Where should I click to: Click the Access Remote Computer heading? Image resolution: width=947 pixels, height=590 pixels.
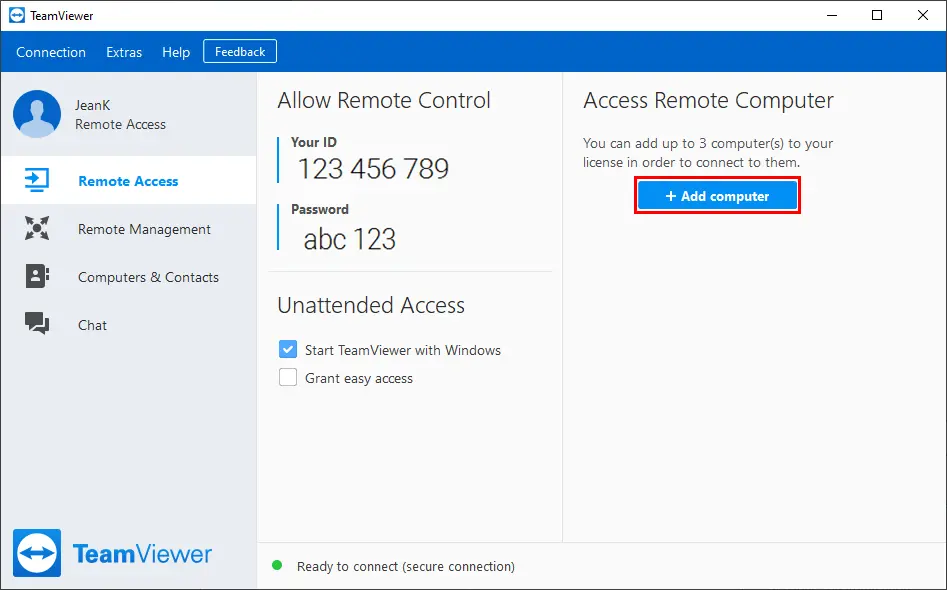coord(708,100)
